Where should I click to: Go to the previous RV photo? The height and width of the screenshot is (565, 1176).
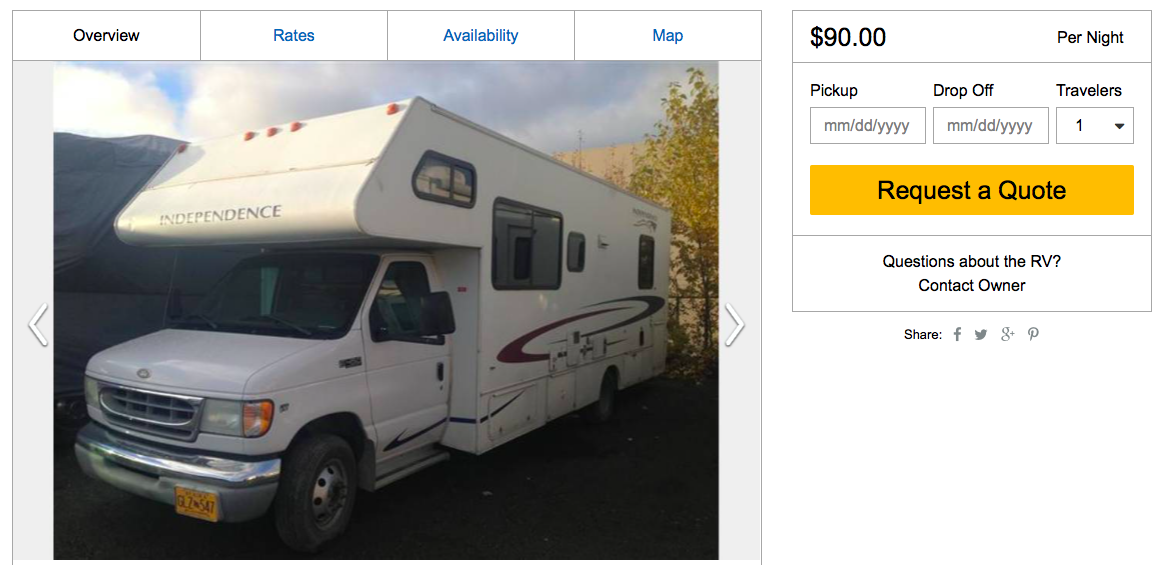pos(38,325)
